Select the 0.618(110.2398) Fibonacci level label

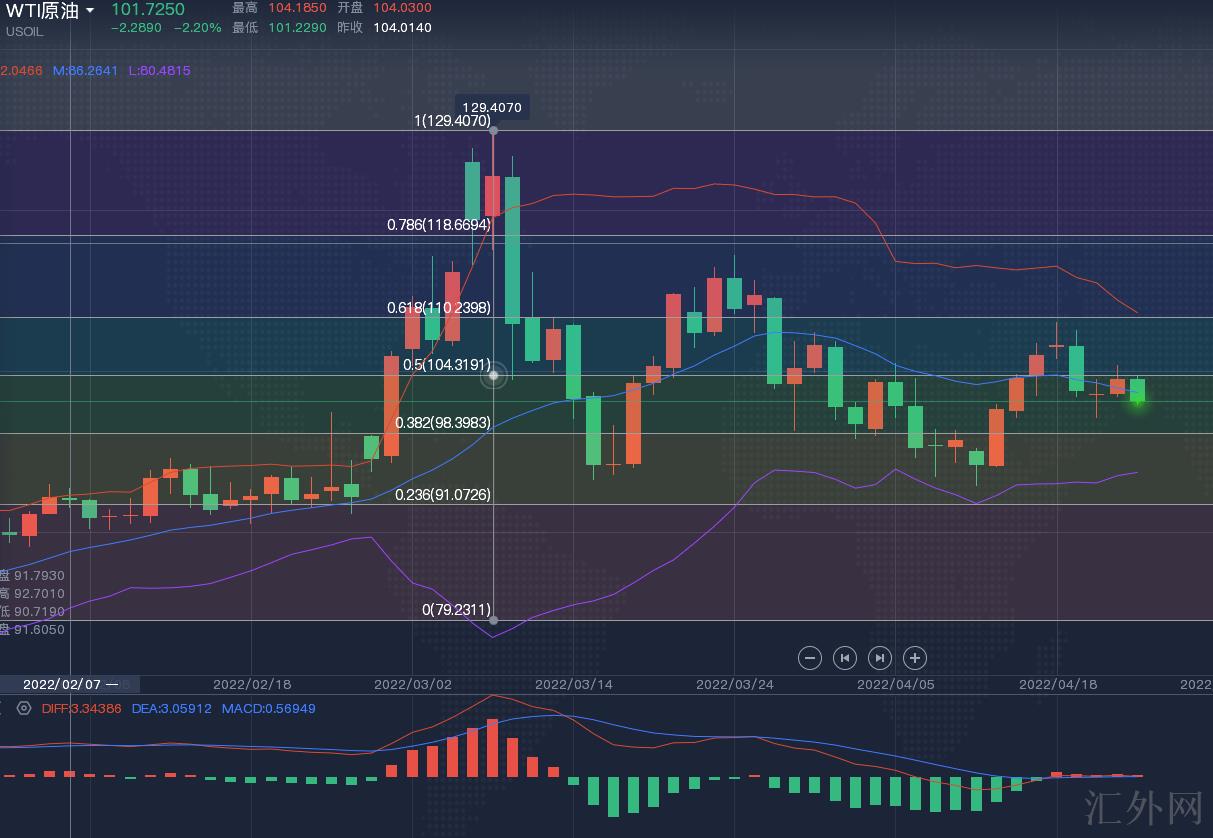(439, 308)
